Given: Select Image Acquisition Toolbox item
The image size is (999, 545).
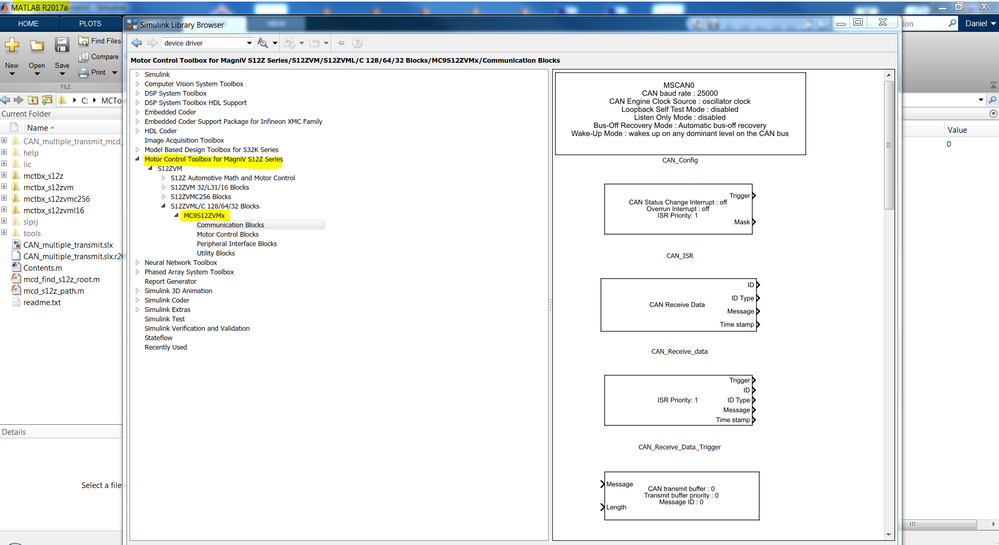Looking at the screenshot, I should coord(184,140).
